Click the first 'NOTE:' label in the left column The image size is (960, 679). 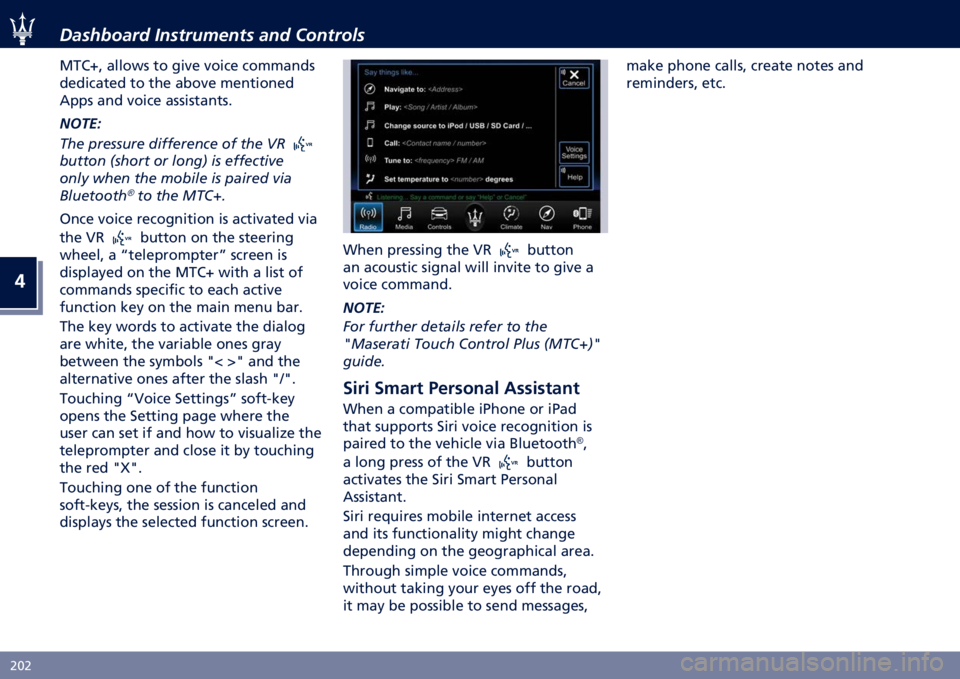(80, 124)
